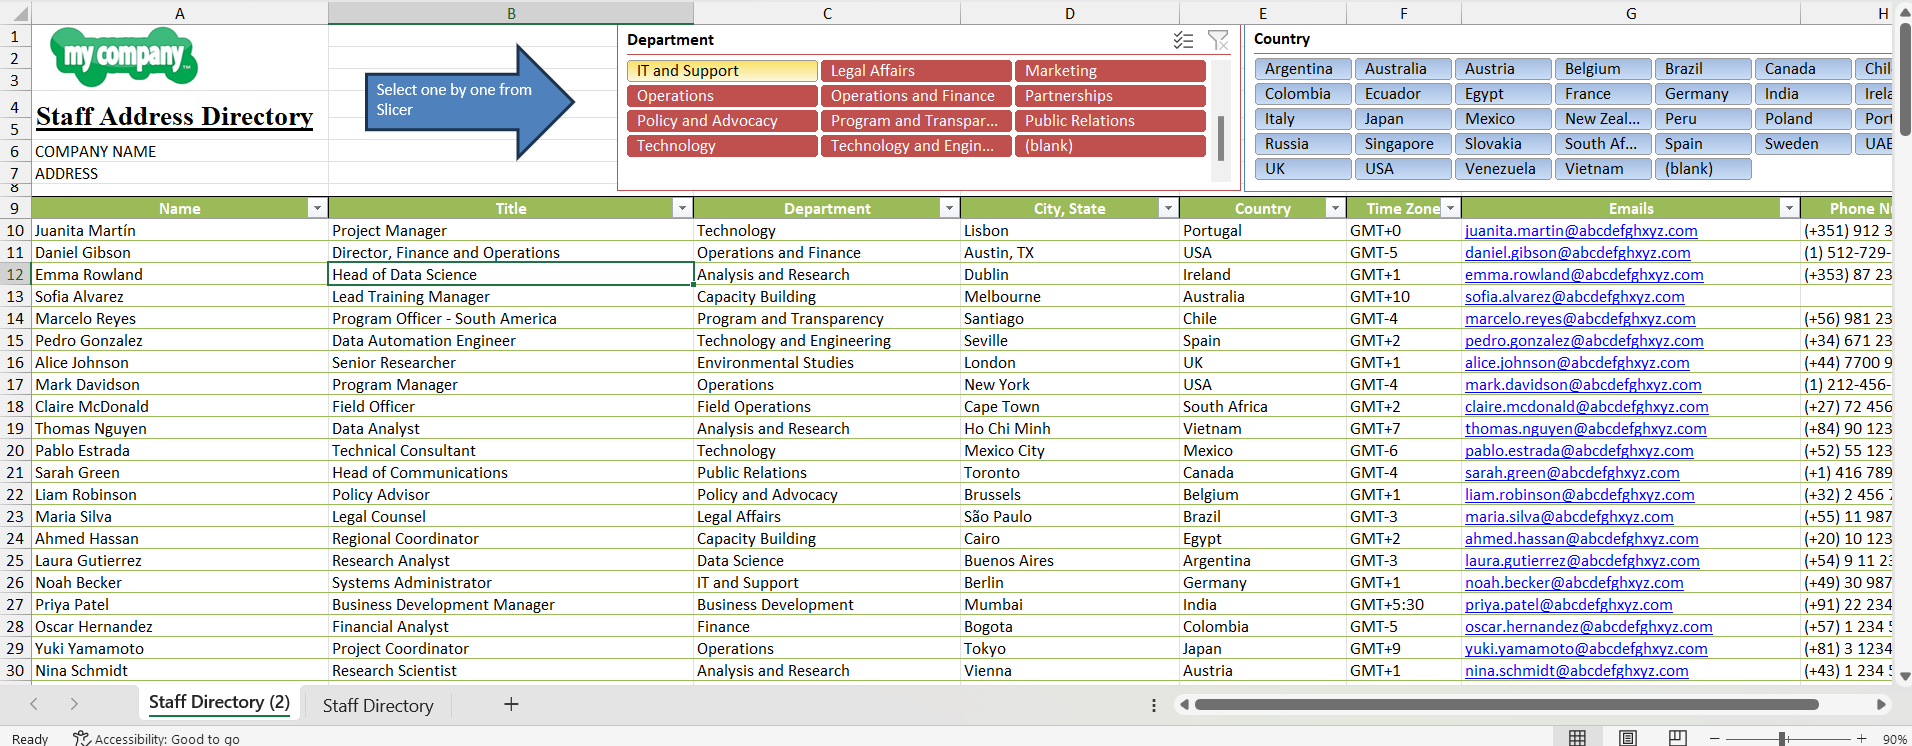Select Environmental Studies department cell
This screenshot has height=746, width=1912.
[x=827, y=363]
